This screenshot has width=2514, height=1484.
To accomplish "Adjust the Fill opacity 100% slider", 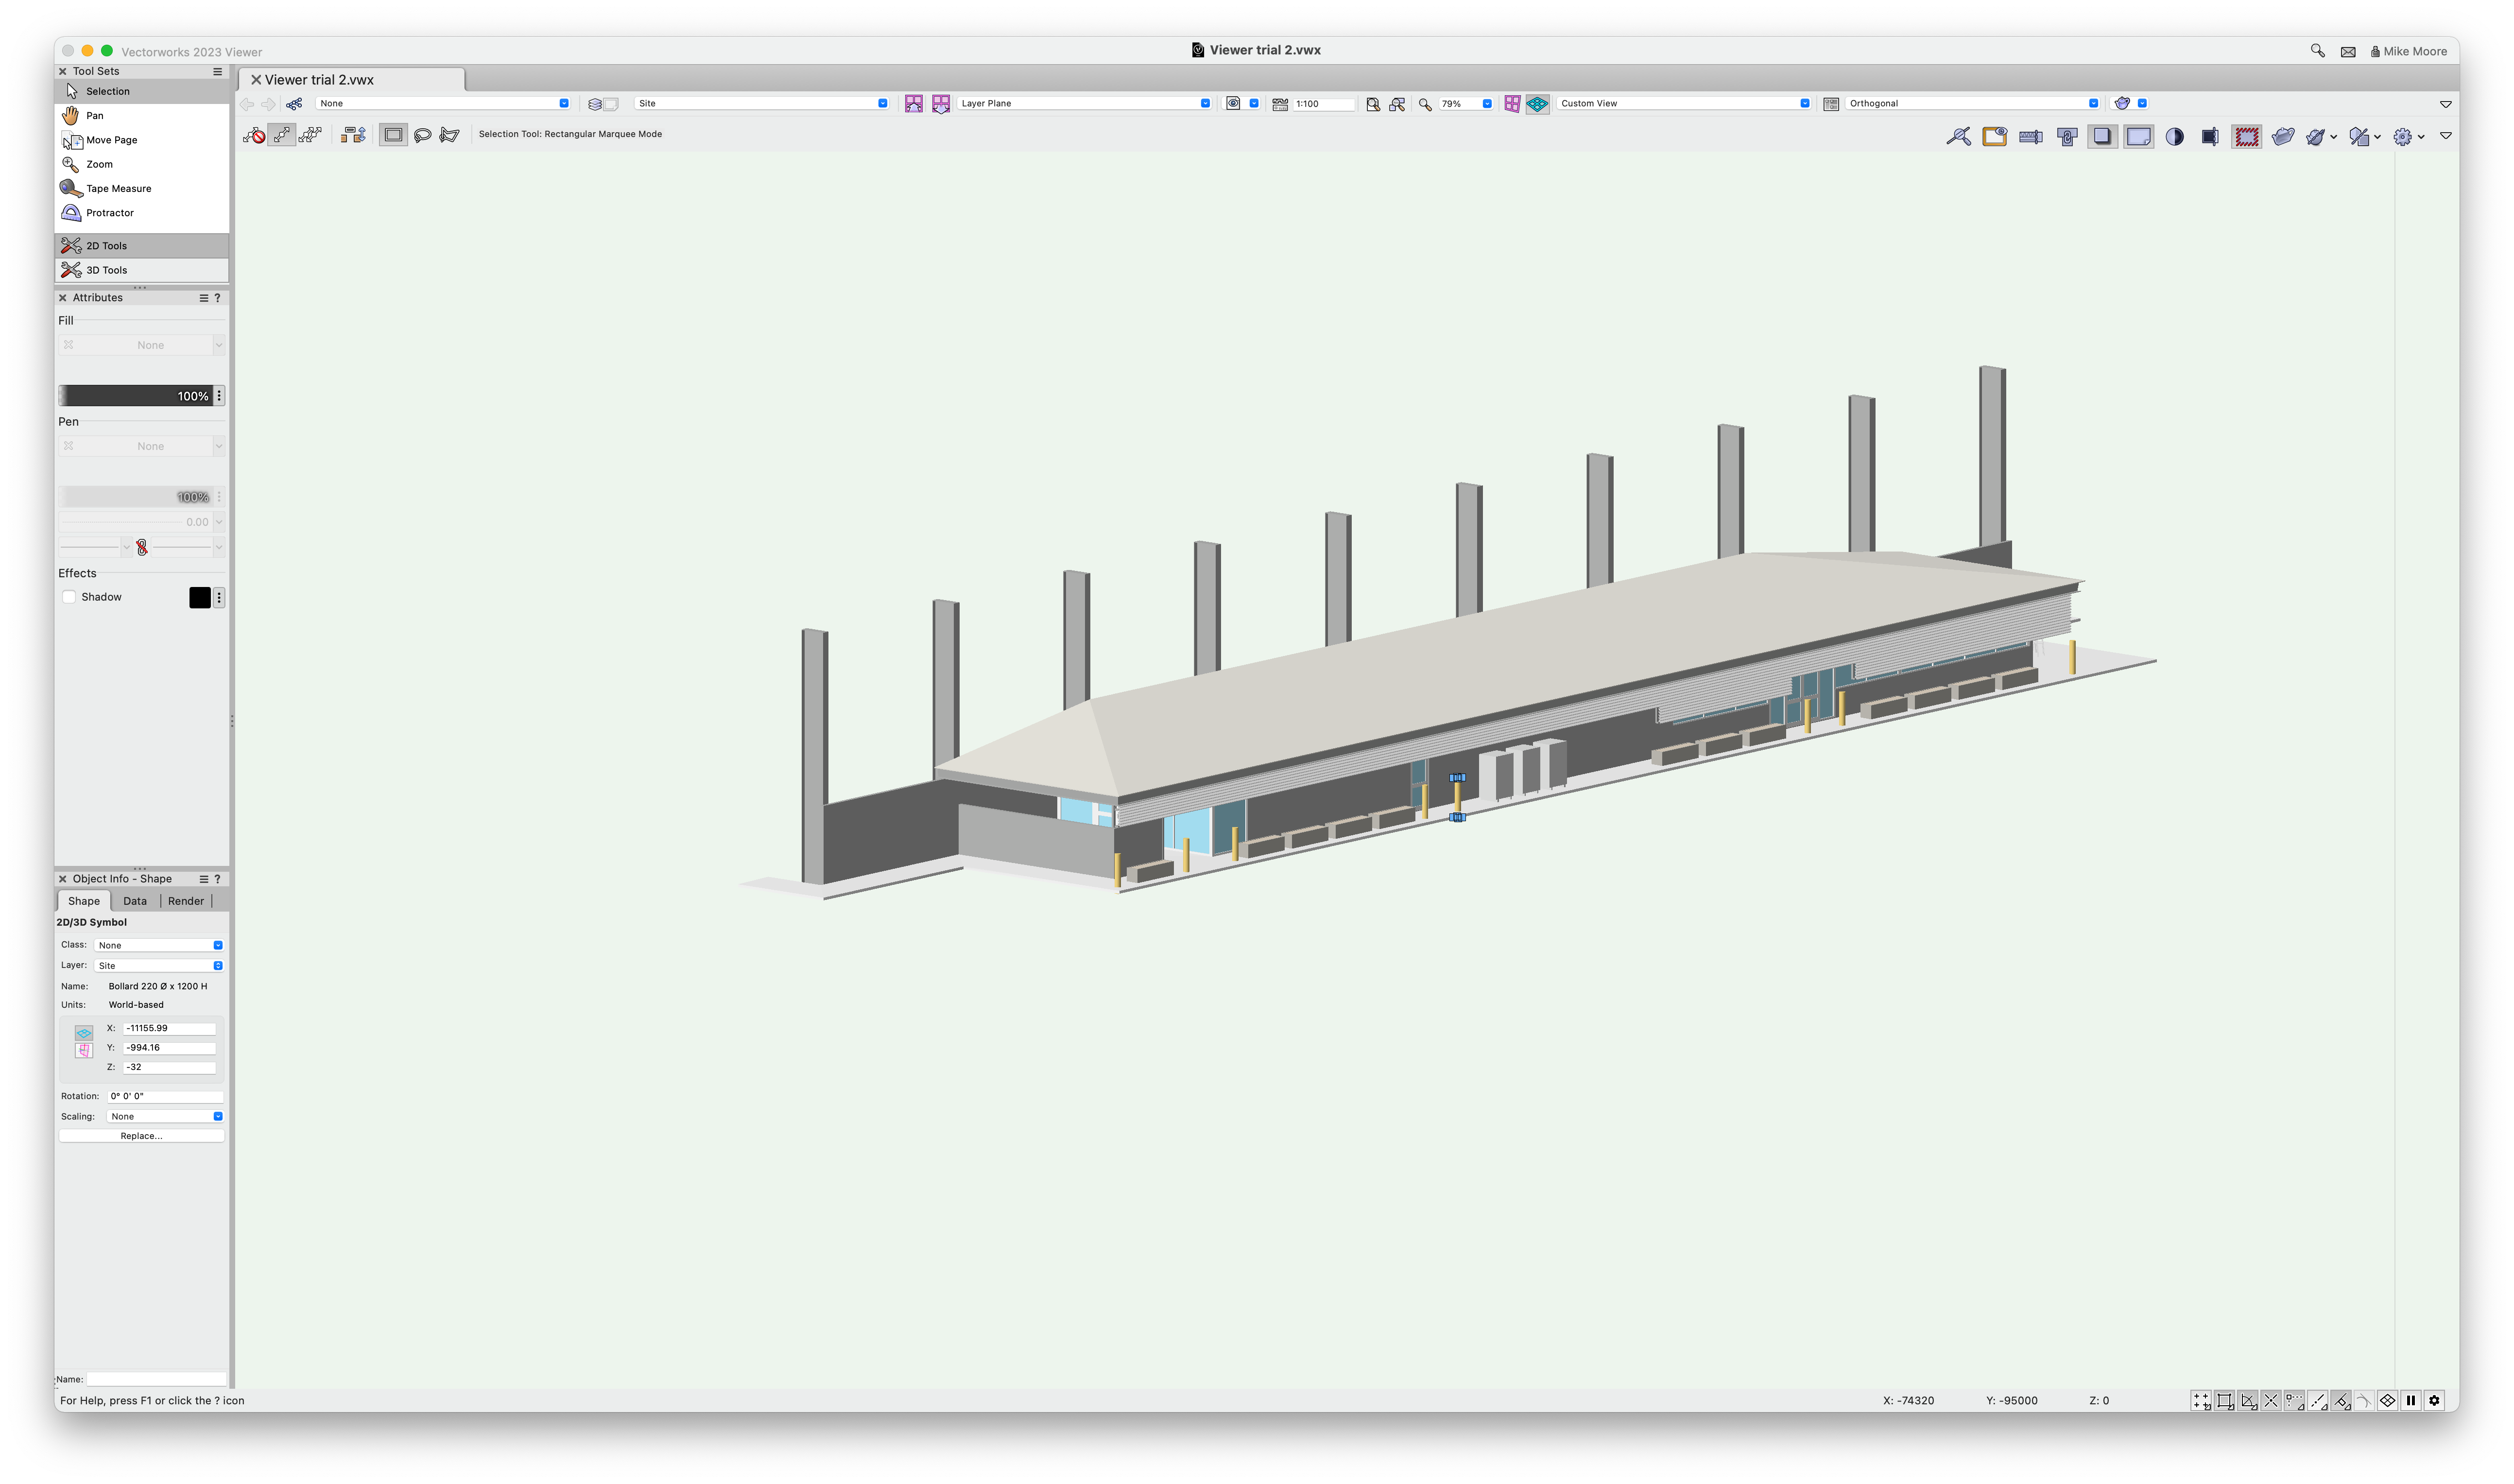I will click(136, 396).
